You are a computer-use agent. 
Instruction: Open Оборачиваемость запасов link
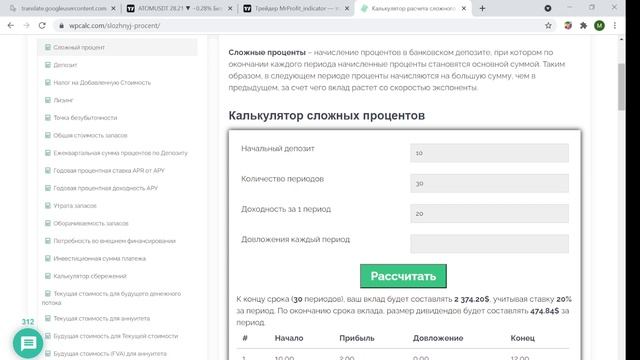point(91,223)
